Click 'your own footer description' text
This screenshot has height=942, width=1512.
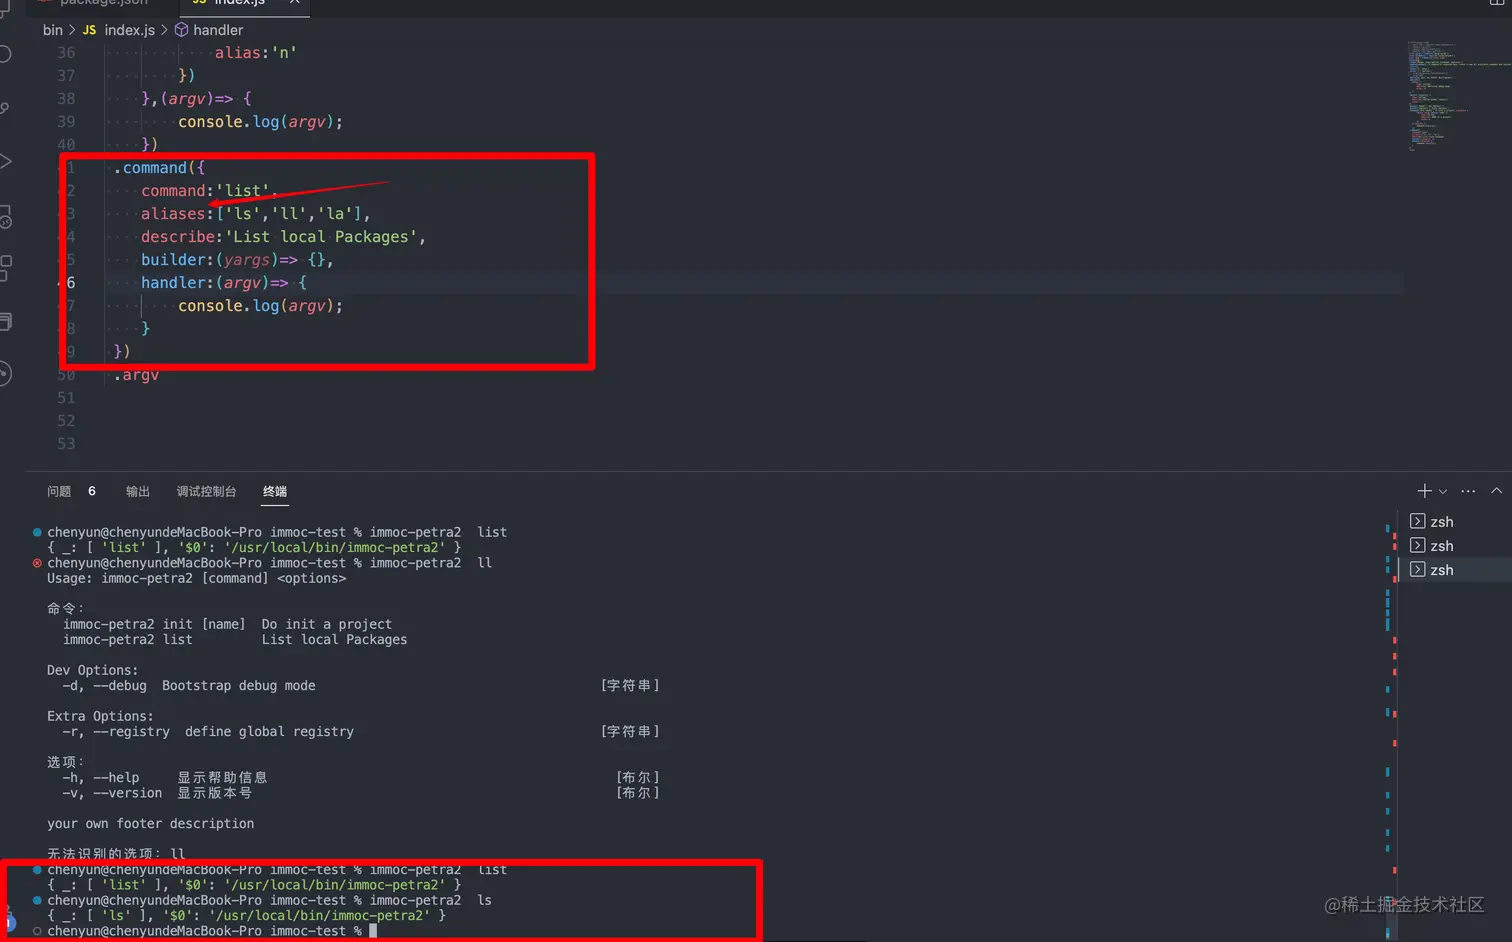click(x=150, y=824)
